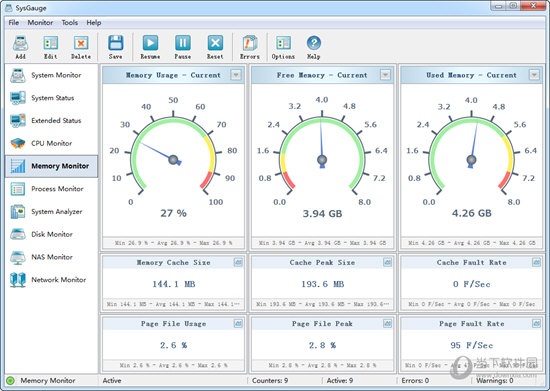Expand the Free Memory - Current dropdown arrow
Image resolution: width=550 pixels, height=391 pixels.
coord(385,75)
